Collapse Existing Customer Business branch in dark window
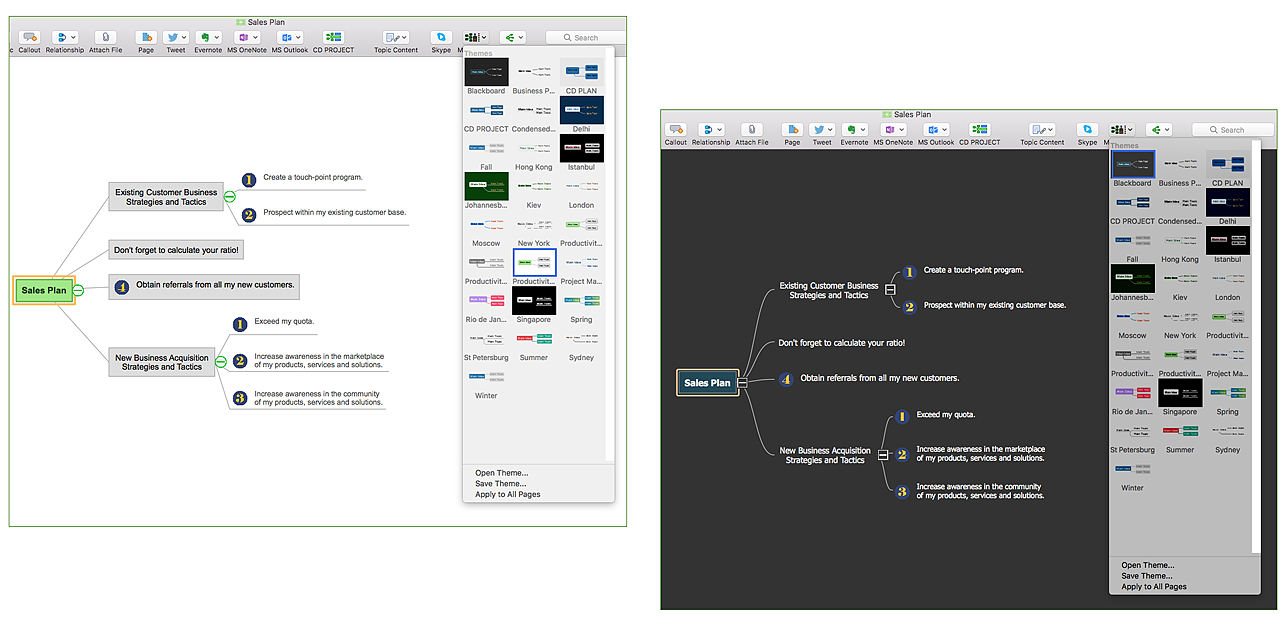Viewport: 1286px width, 634px height. click(890, 290)
